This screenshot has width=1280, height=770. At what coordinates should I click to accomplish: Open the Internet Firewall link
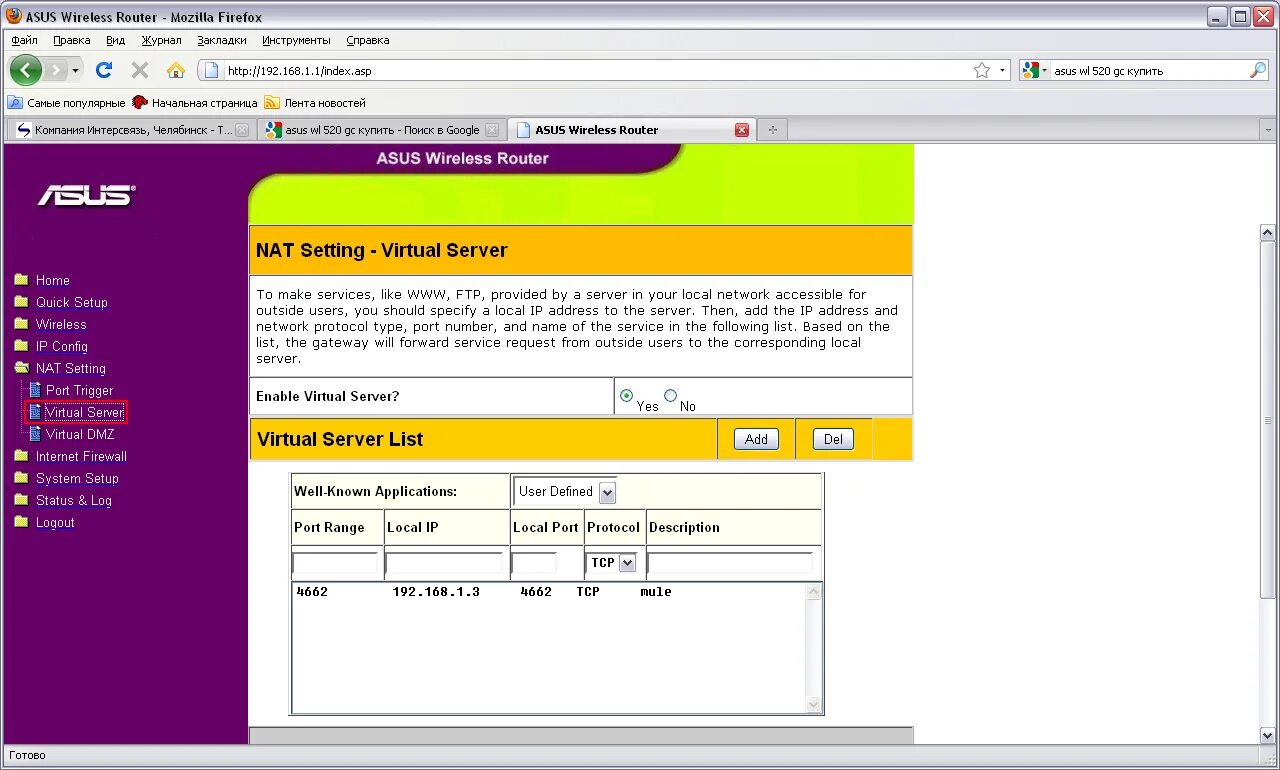pos(81,456)
